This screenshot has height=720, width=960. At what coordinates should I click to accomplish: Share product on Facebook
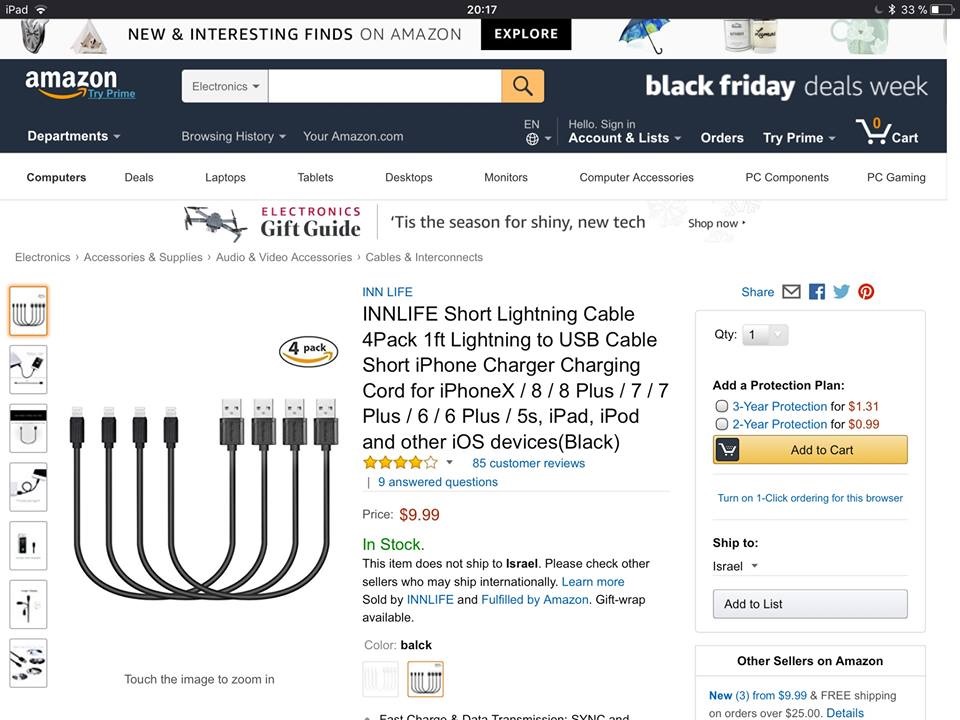pos(817,292)
